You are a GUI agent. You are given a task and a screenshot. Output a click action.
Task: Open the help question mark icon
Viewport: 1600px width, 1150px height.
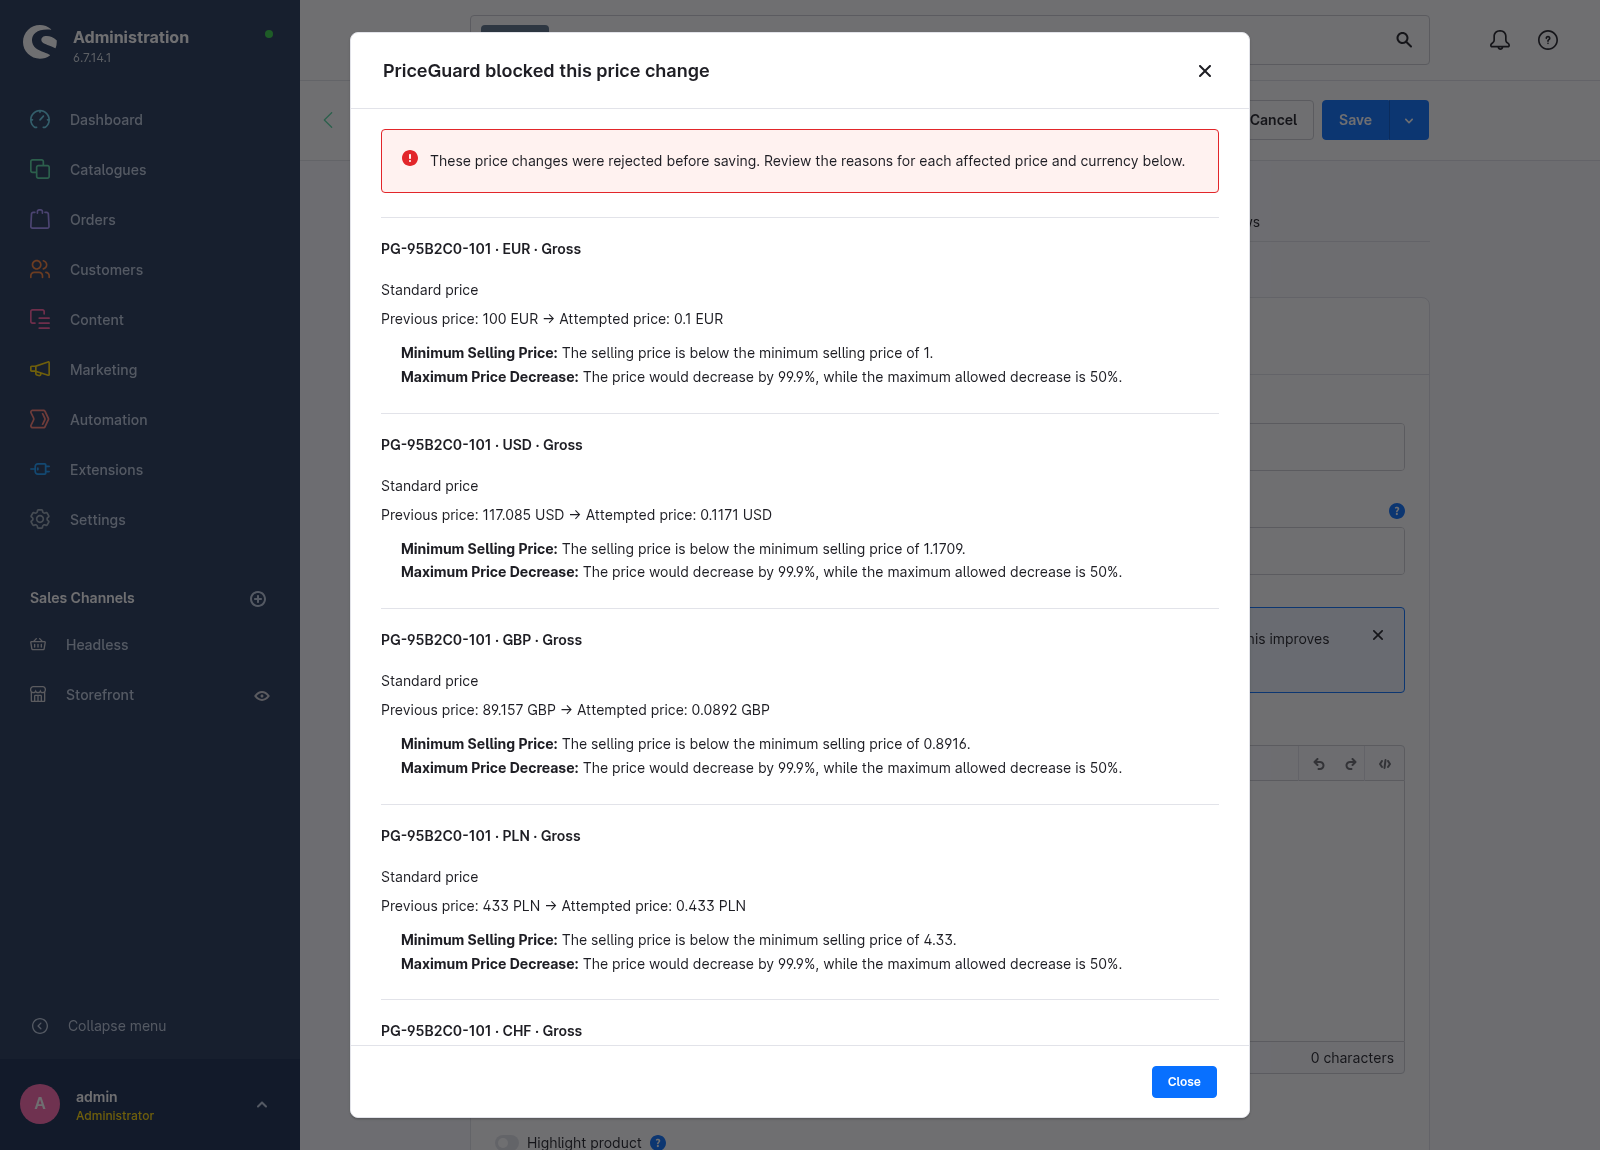tap(1548, 40)
